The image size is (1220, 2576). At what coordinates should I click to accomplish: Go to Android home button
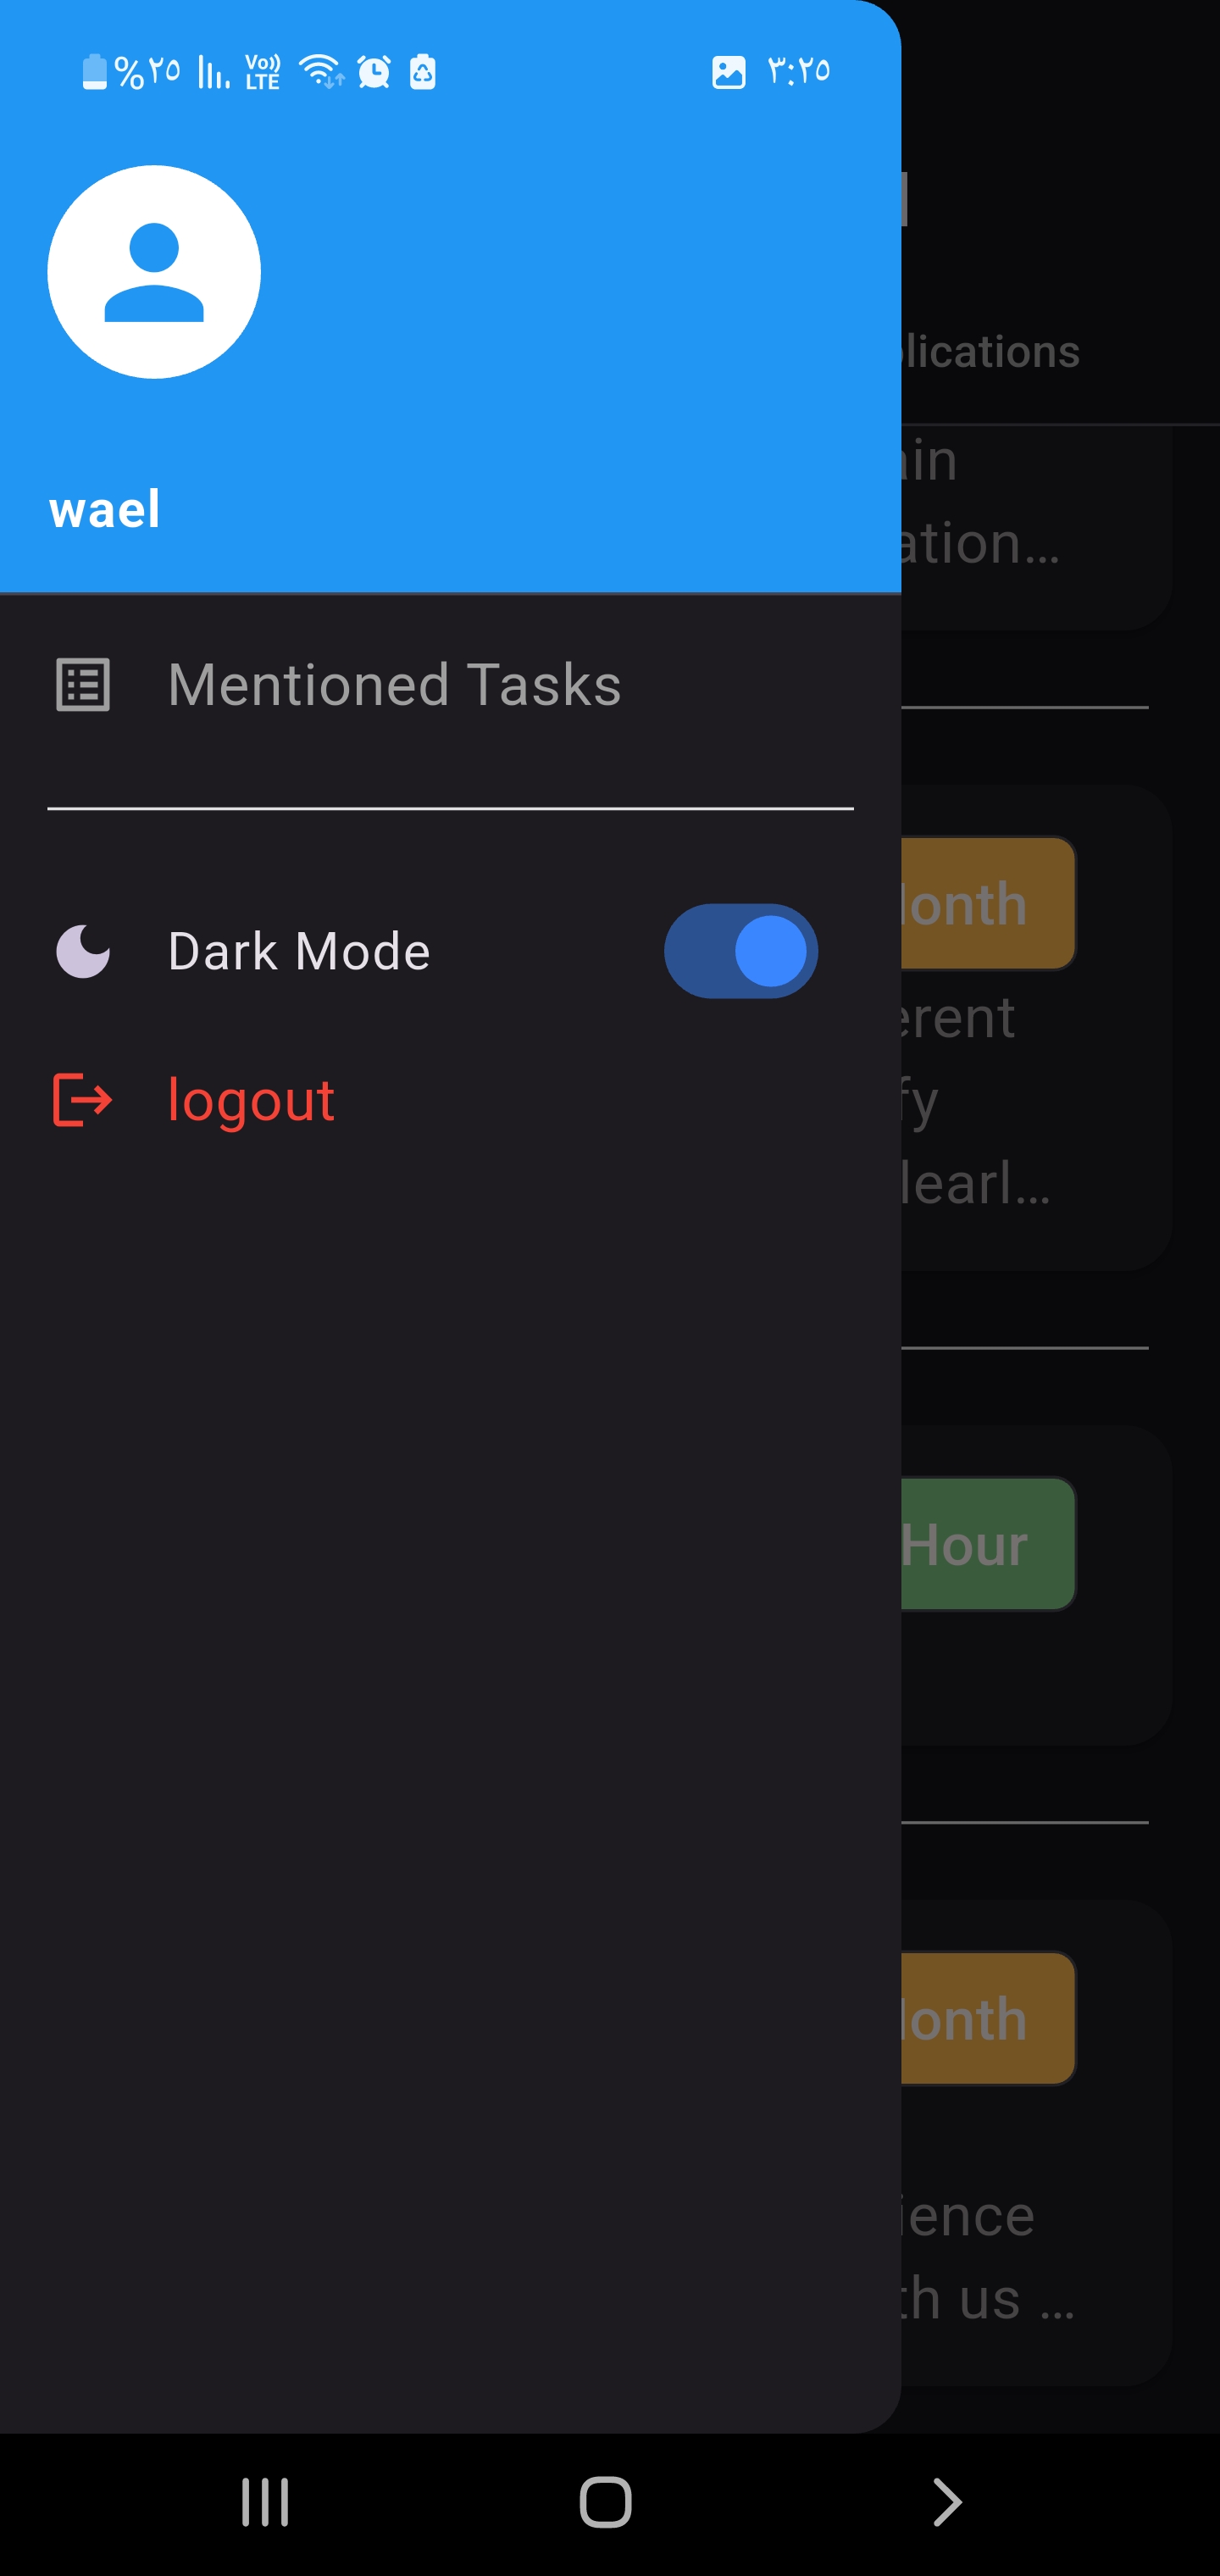pyautogui.click(x=606, y=2503)
